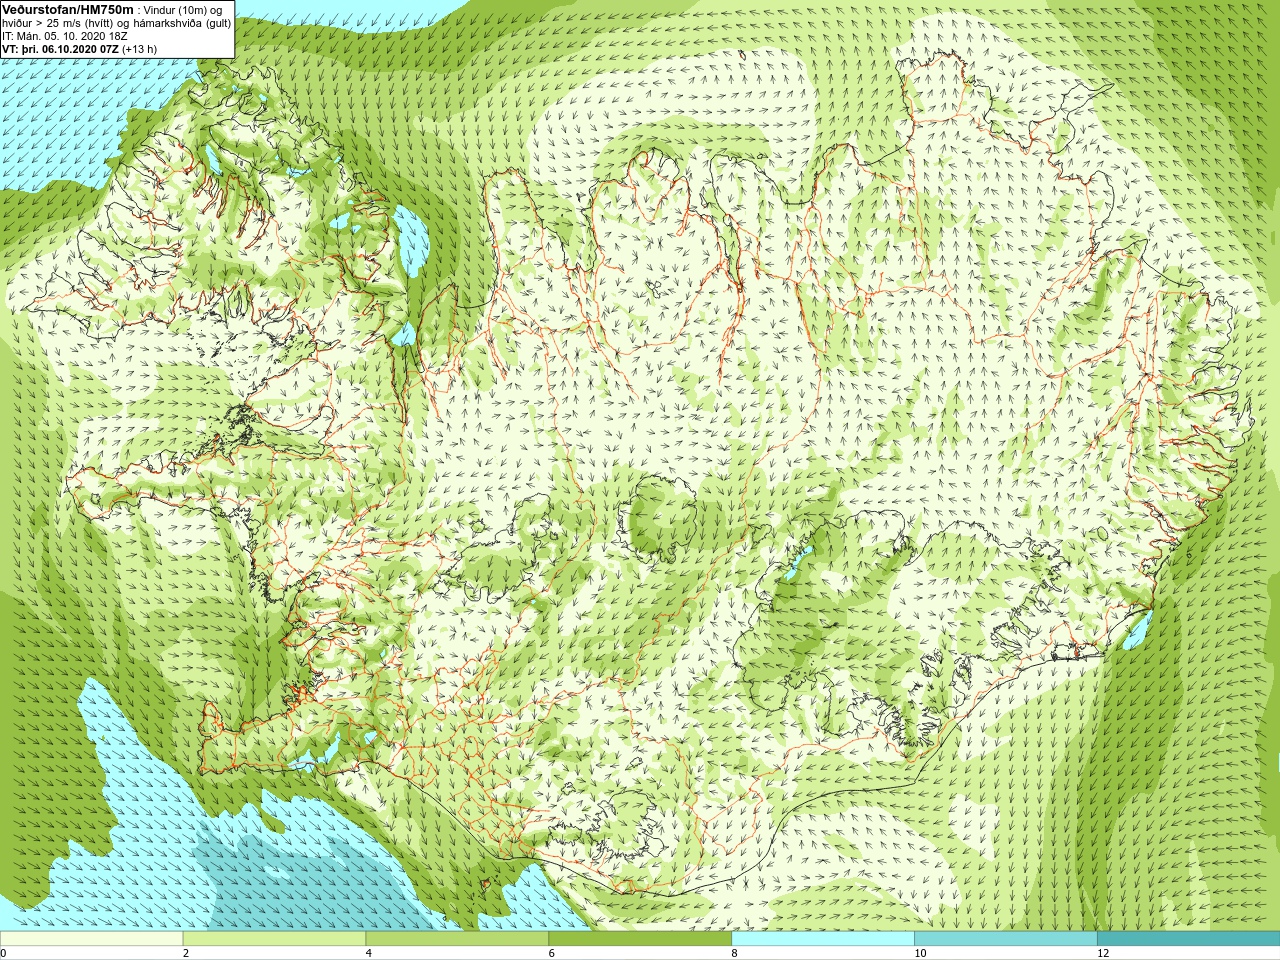
Task: Click the 'Vindur (10m) og' label
Action: point(183,10)
